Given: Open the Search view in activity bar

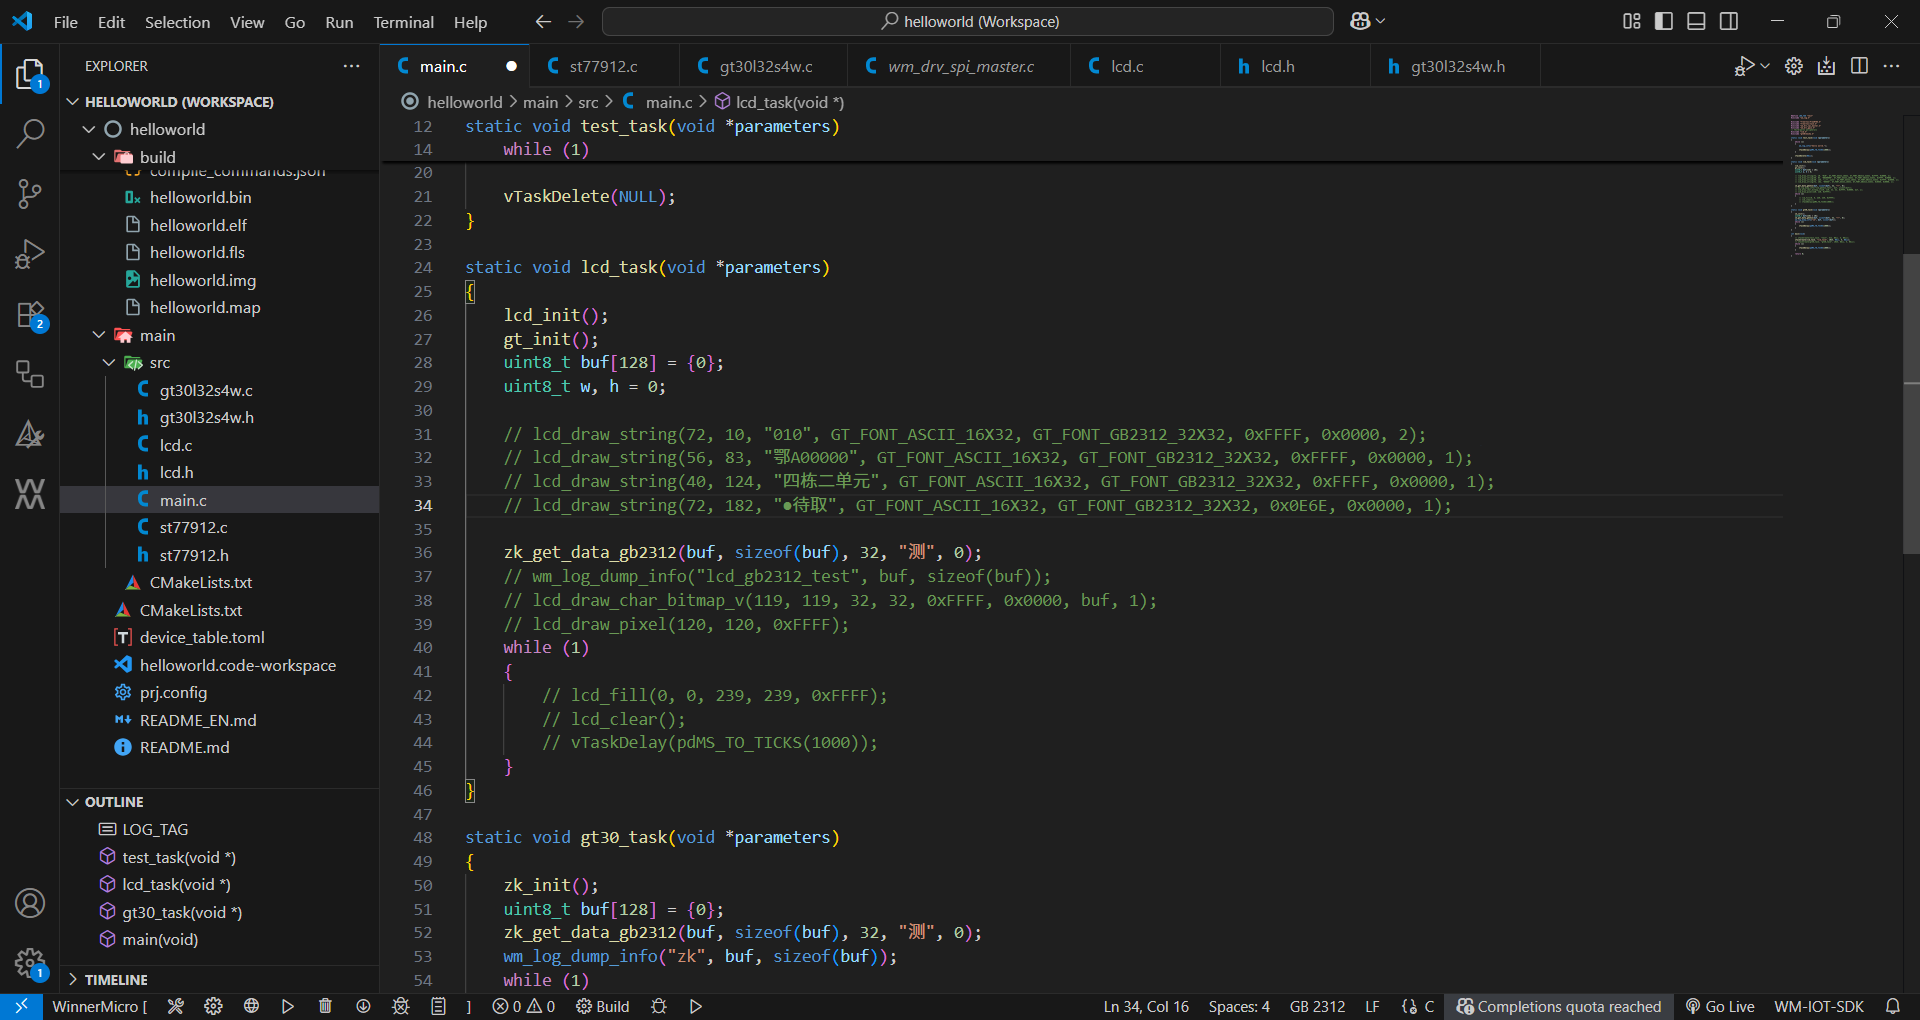Looking at the screenshot, I should pos(30,134).
